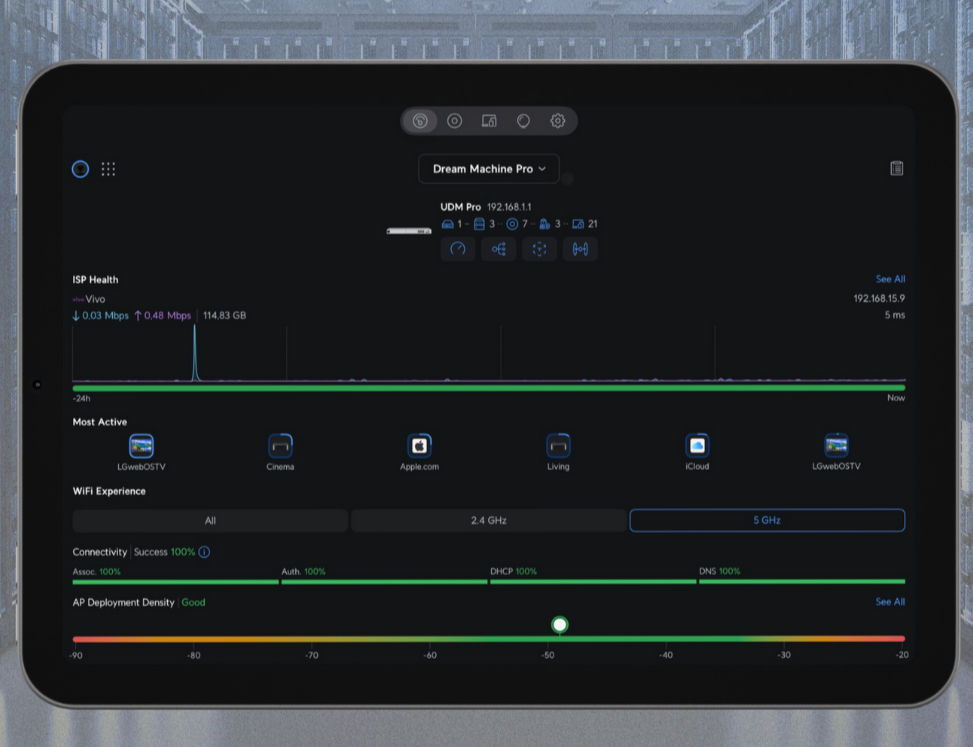This screenshot has width=973, height=747.
Task: Open ISP Health details via See All
Action: point(888,279)
